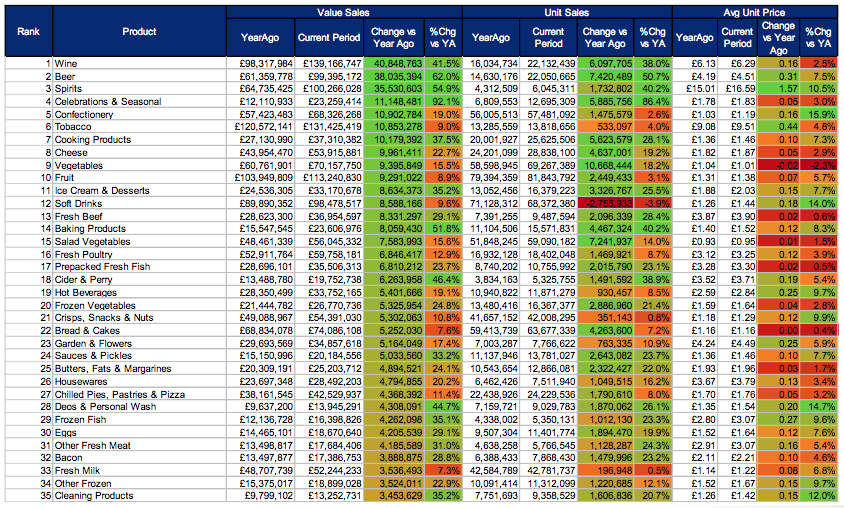This screenshot has width=844, height=508.
Task: Click Vegetables unit change 10,668,444
Action: pos(605,166)
